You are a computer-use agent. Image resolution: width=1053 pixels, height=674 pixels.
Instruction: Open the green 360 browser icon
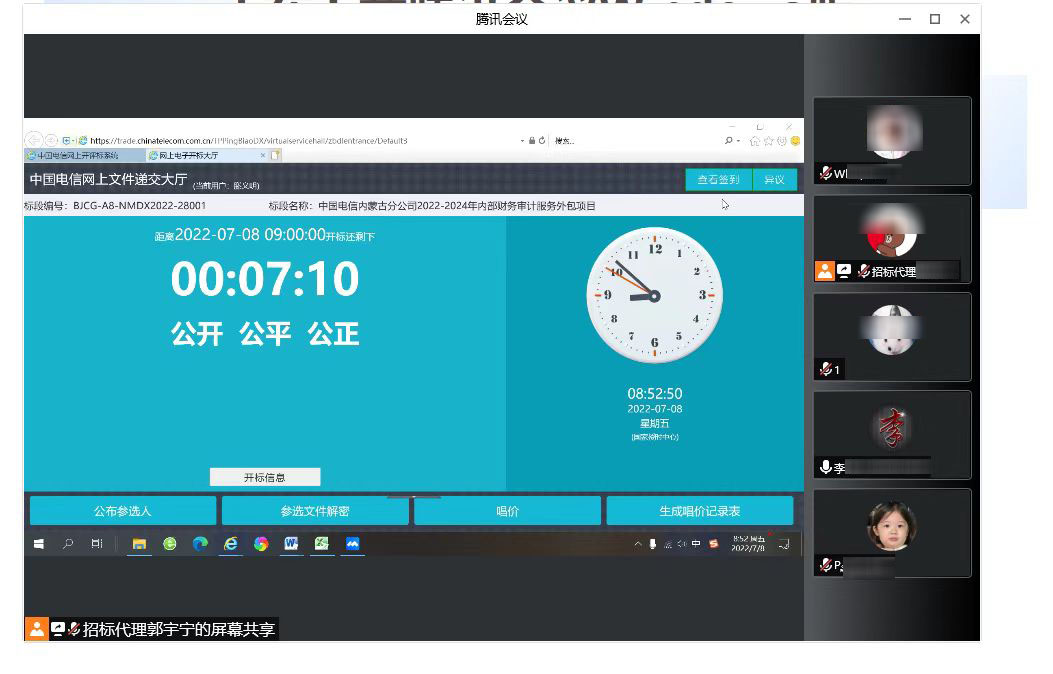pyautogui.click(x=169, y=544)
